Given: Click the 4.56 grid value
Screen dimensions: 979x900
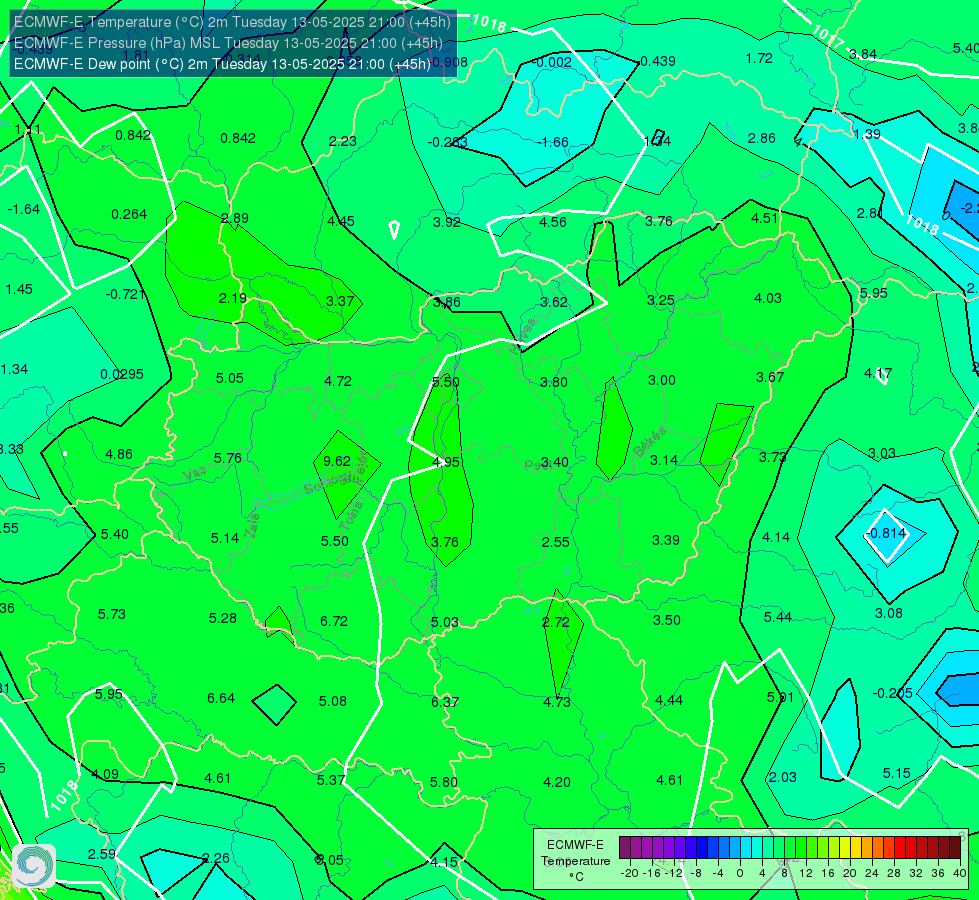Looking at the screenshot, I should pyautogui.click(x=553, y=222).
